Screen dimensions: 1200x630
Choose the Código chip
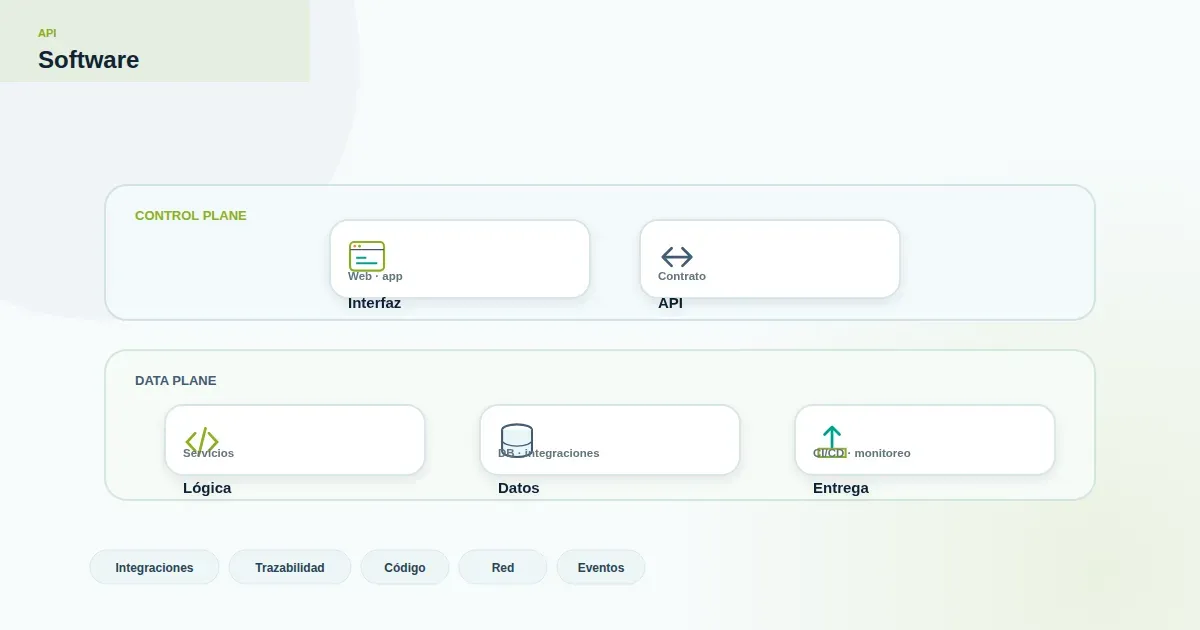pos(405,567)
